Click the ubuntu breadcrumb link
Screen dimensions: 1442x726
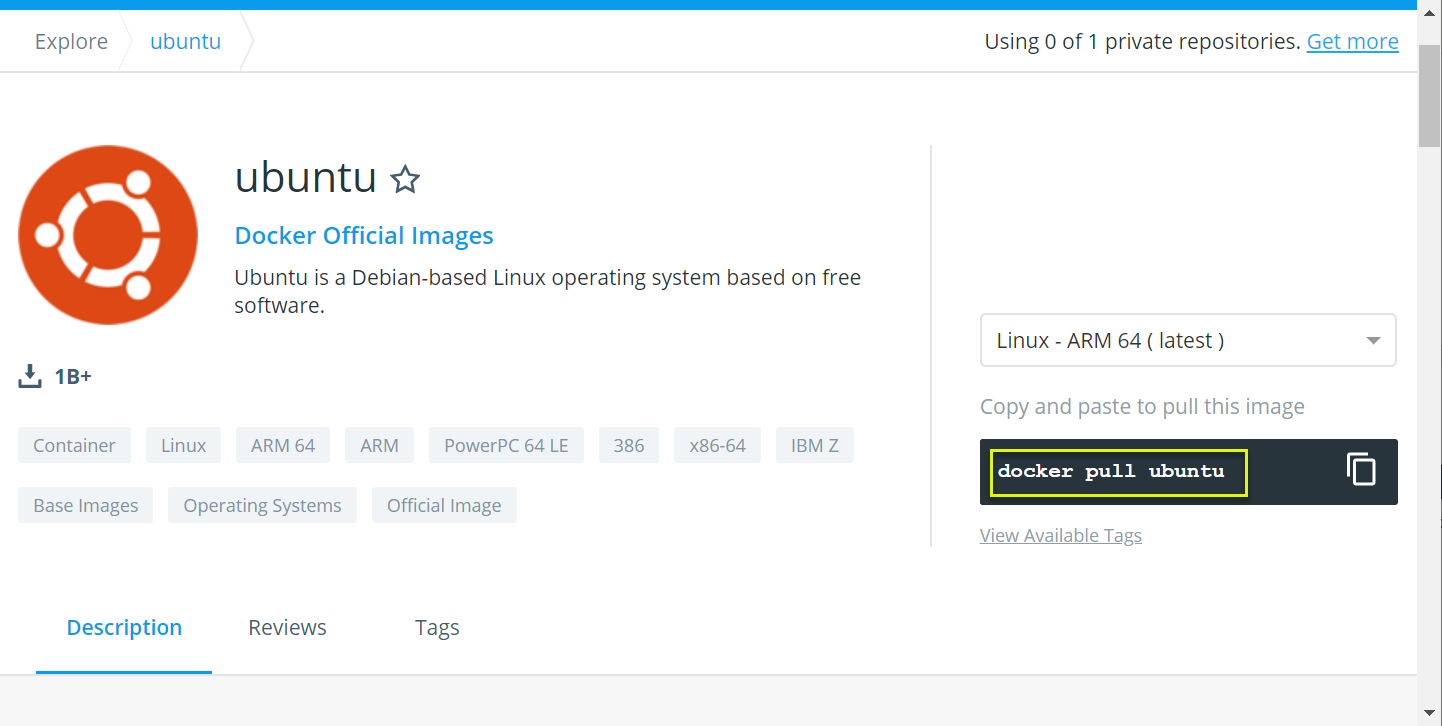click(x=185, y=42)
